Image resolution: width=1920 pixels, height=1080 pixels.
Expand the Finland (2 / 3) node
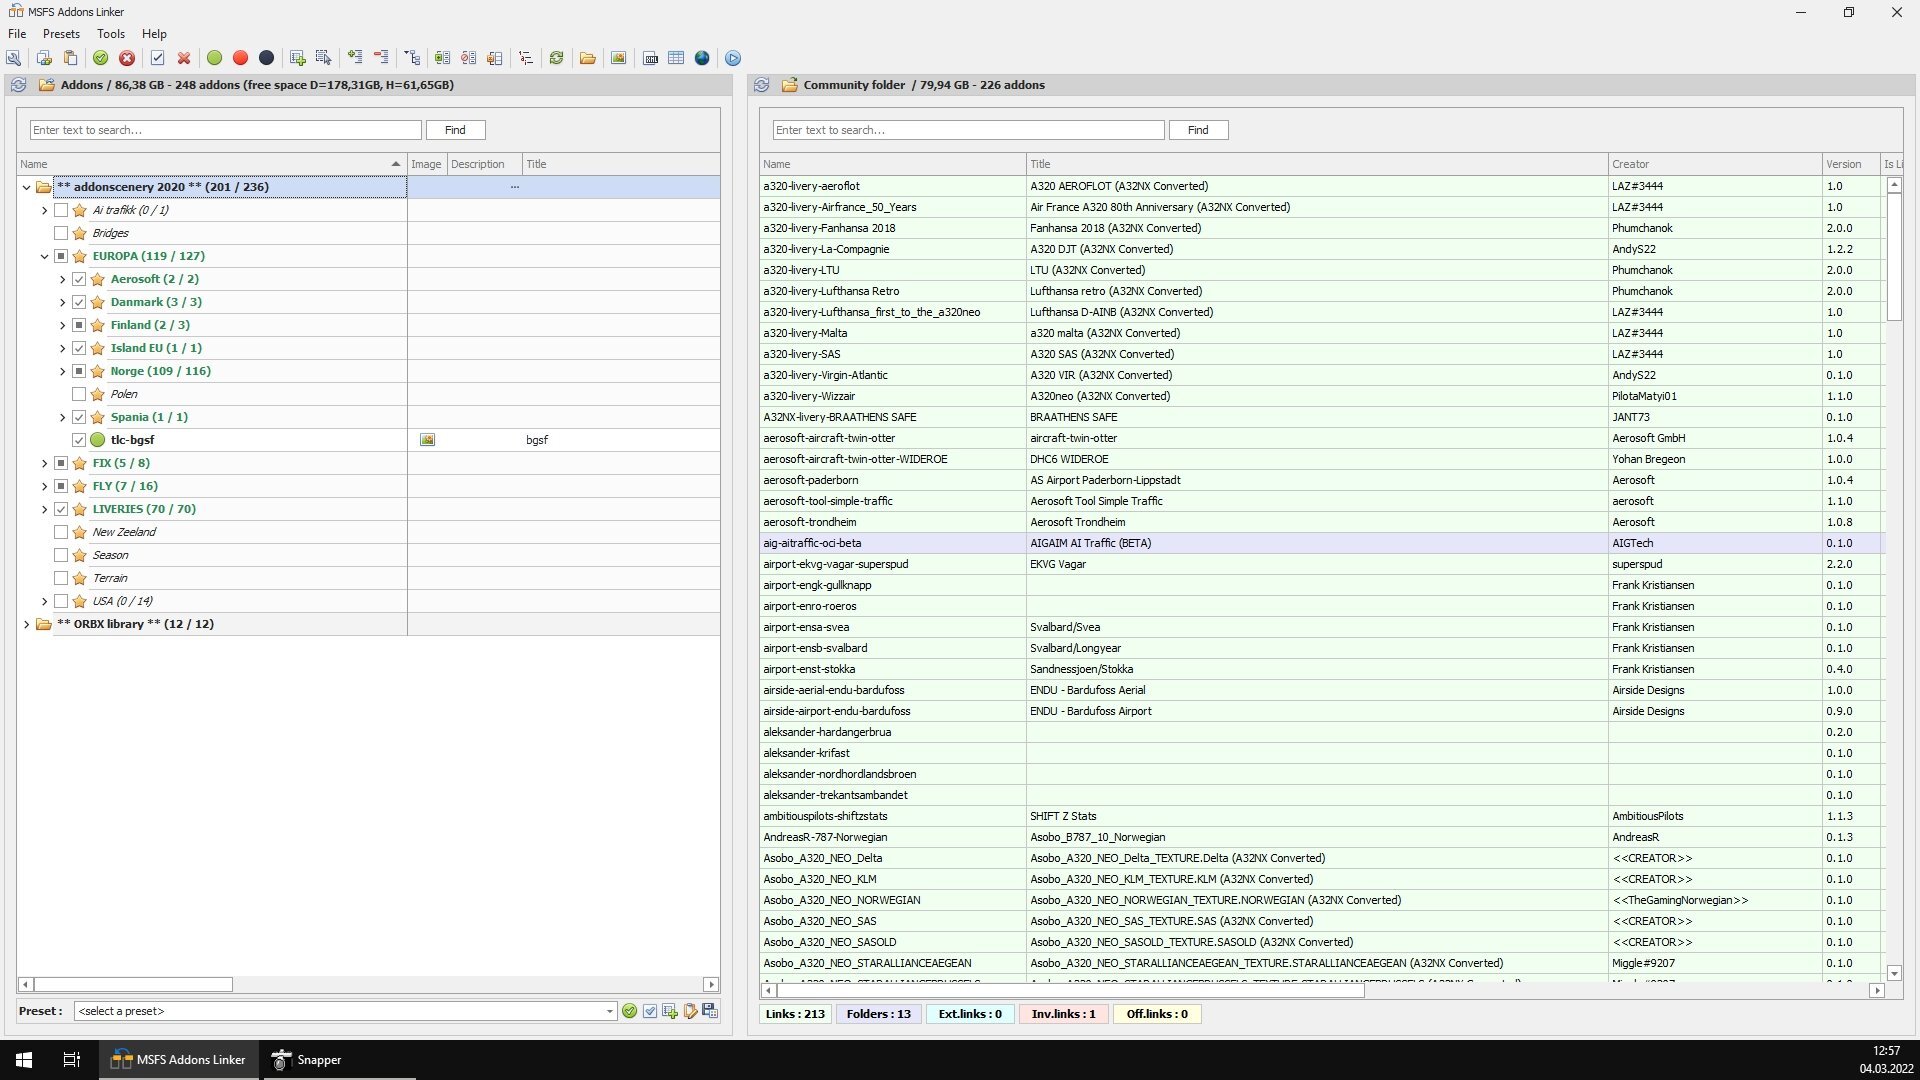coord(62,325)
